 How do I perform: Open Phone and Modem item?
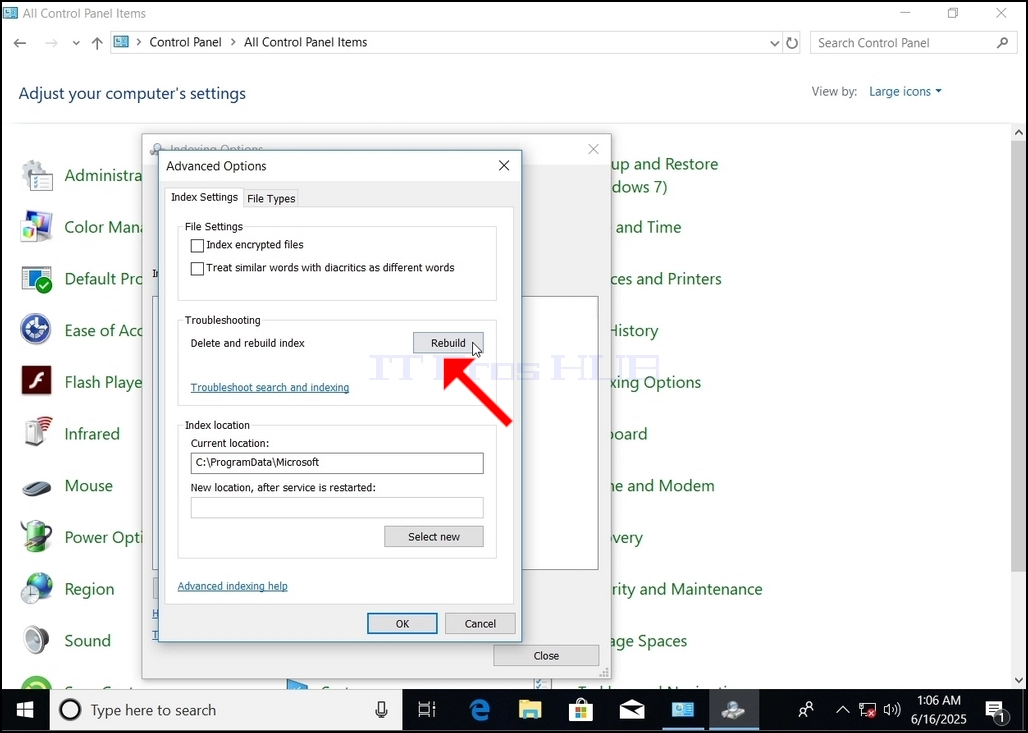point(663,486)
